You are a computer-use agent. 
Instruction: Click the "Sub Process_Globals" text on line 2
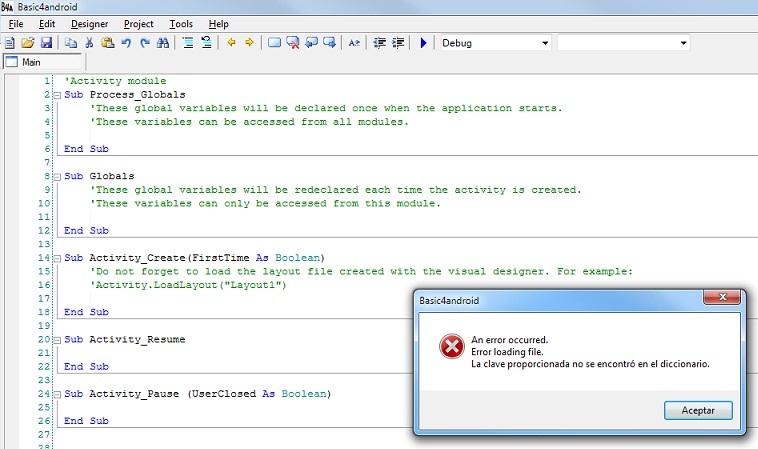tap(125, 94)
